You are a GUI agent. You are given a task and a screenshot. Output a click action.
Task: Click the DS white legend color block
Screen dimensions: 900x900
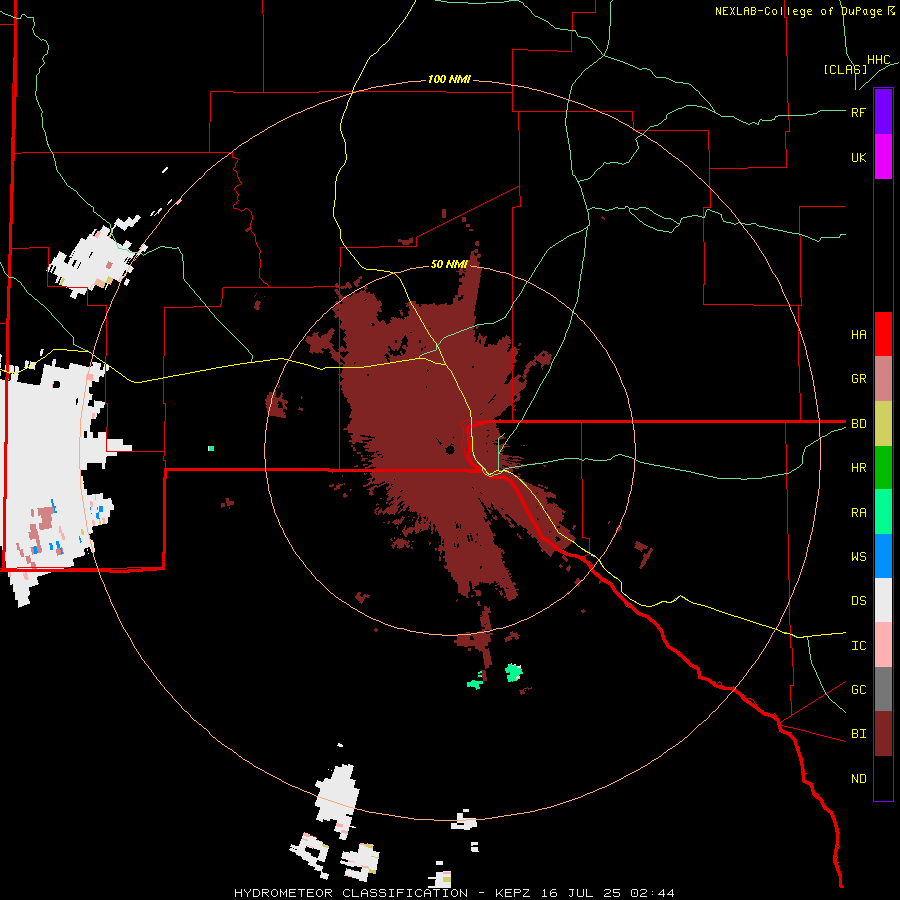coord(883,600)
